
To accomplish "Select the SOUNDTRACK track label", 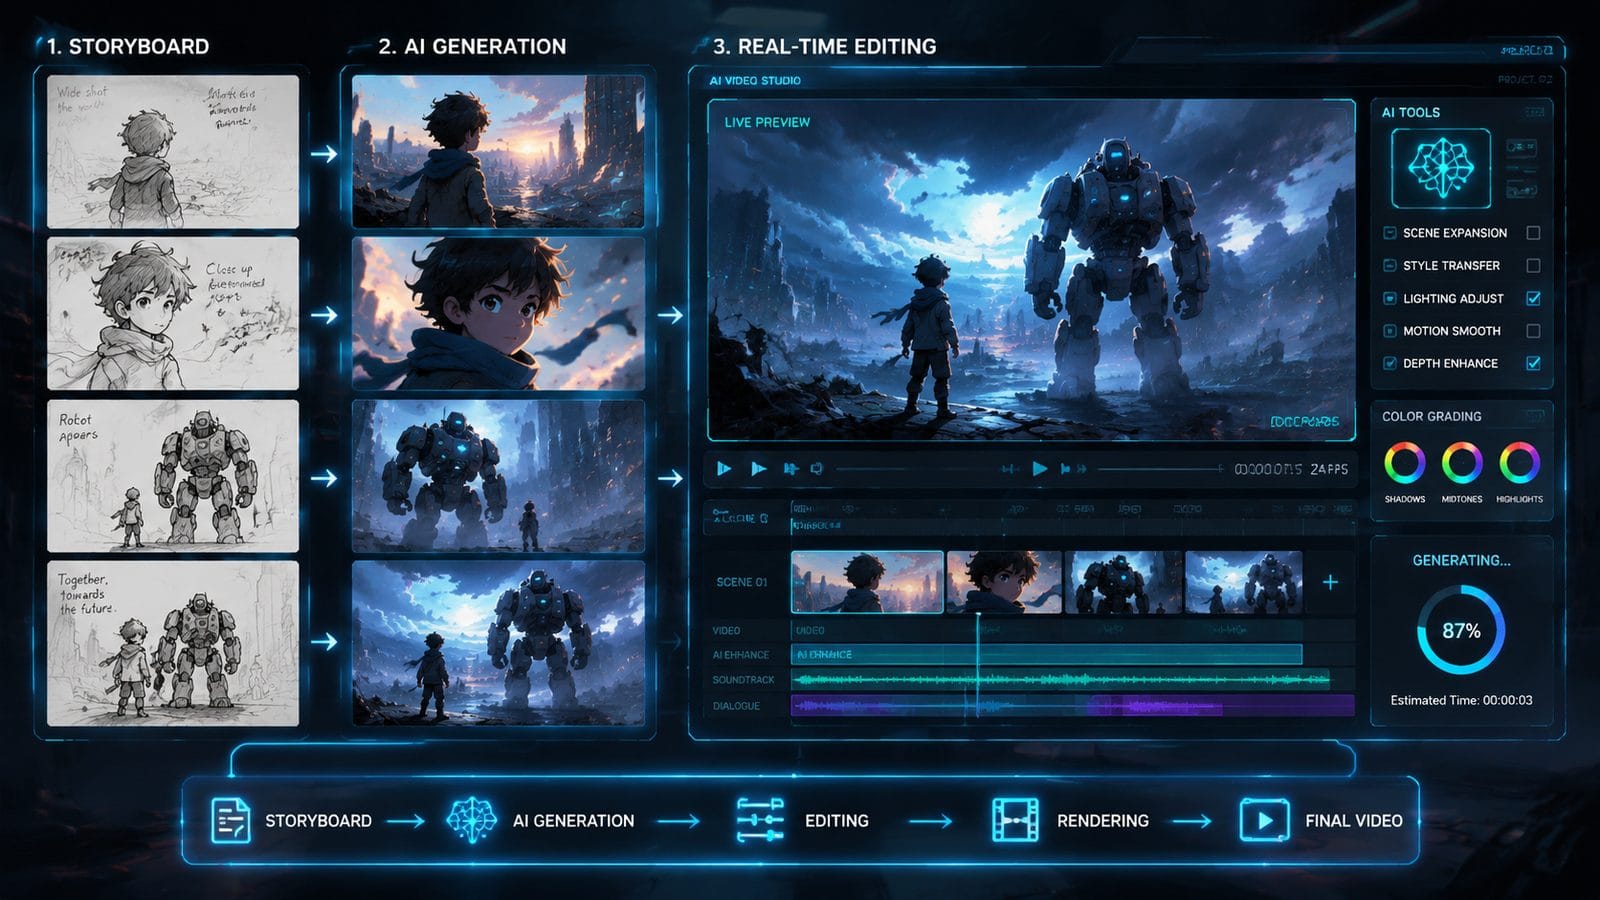I will tap(743, 680).
